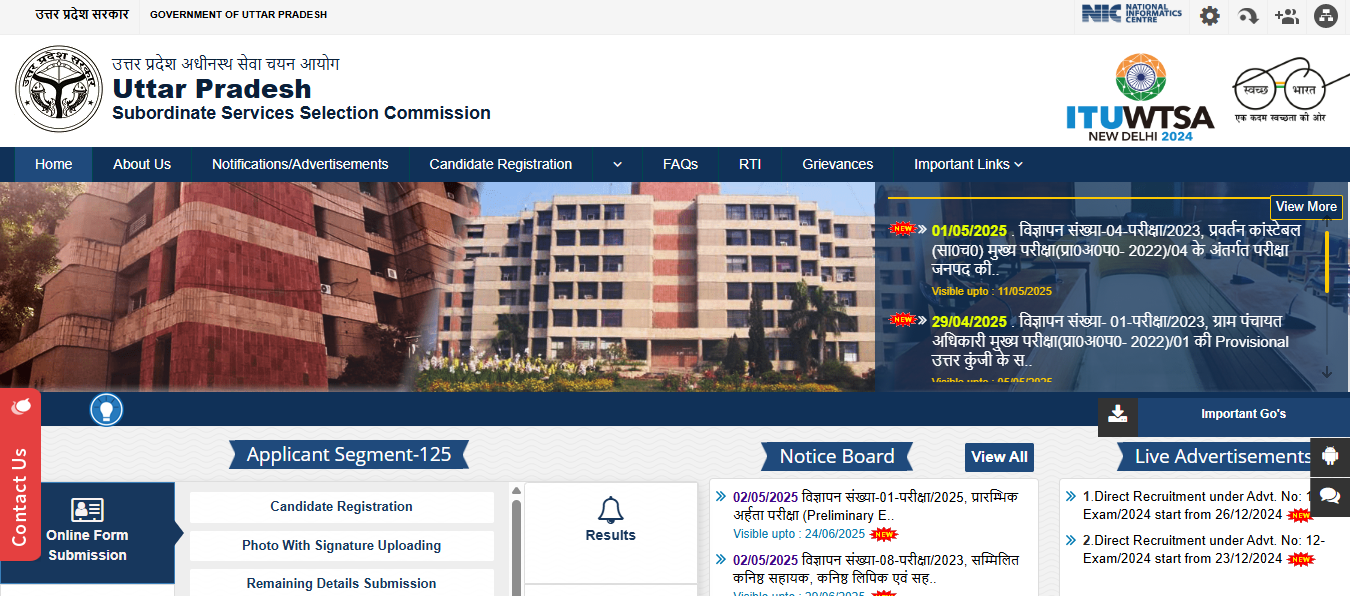Click 'Visible upto : 11/05/2025' text

tap(992, 291)
